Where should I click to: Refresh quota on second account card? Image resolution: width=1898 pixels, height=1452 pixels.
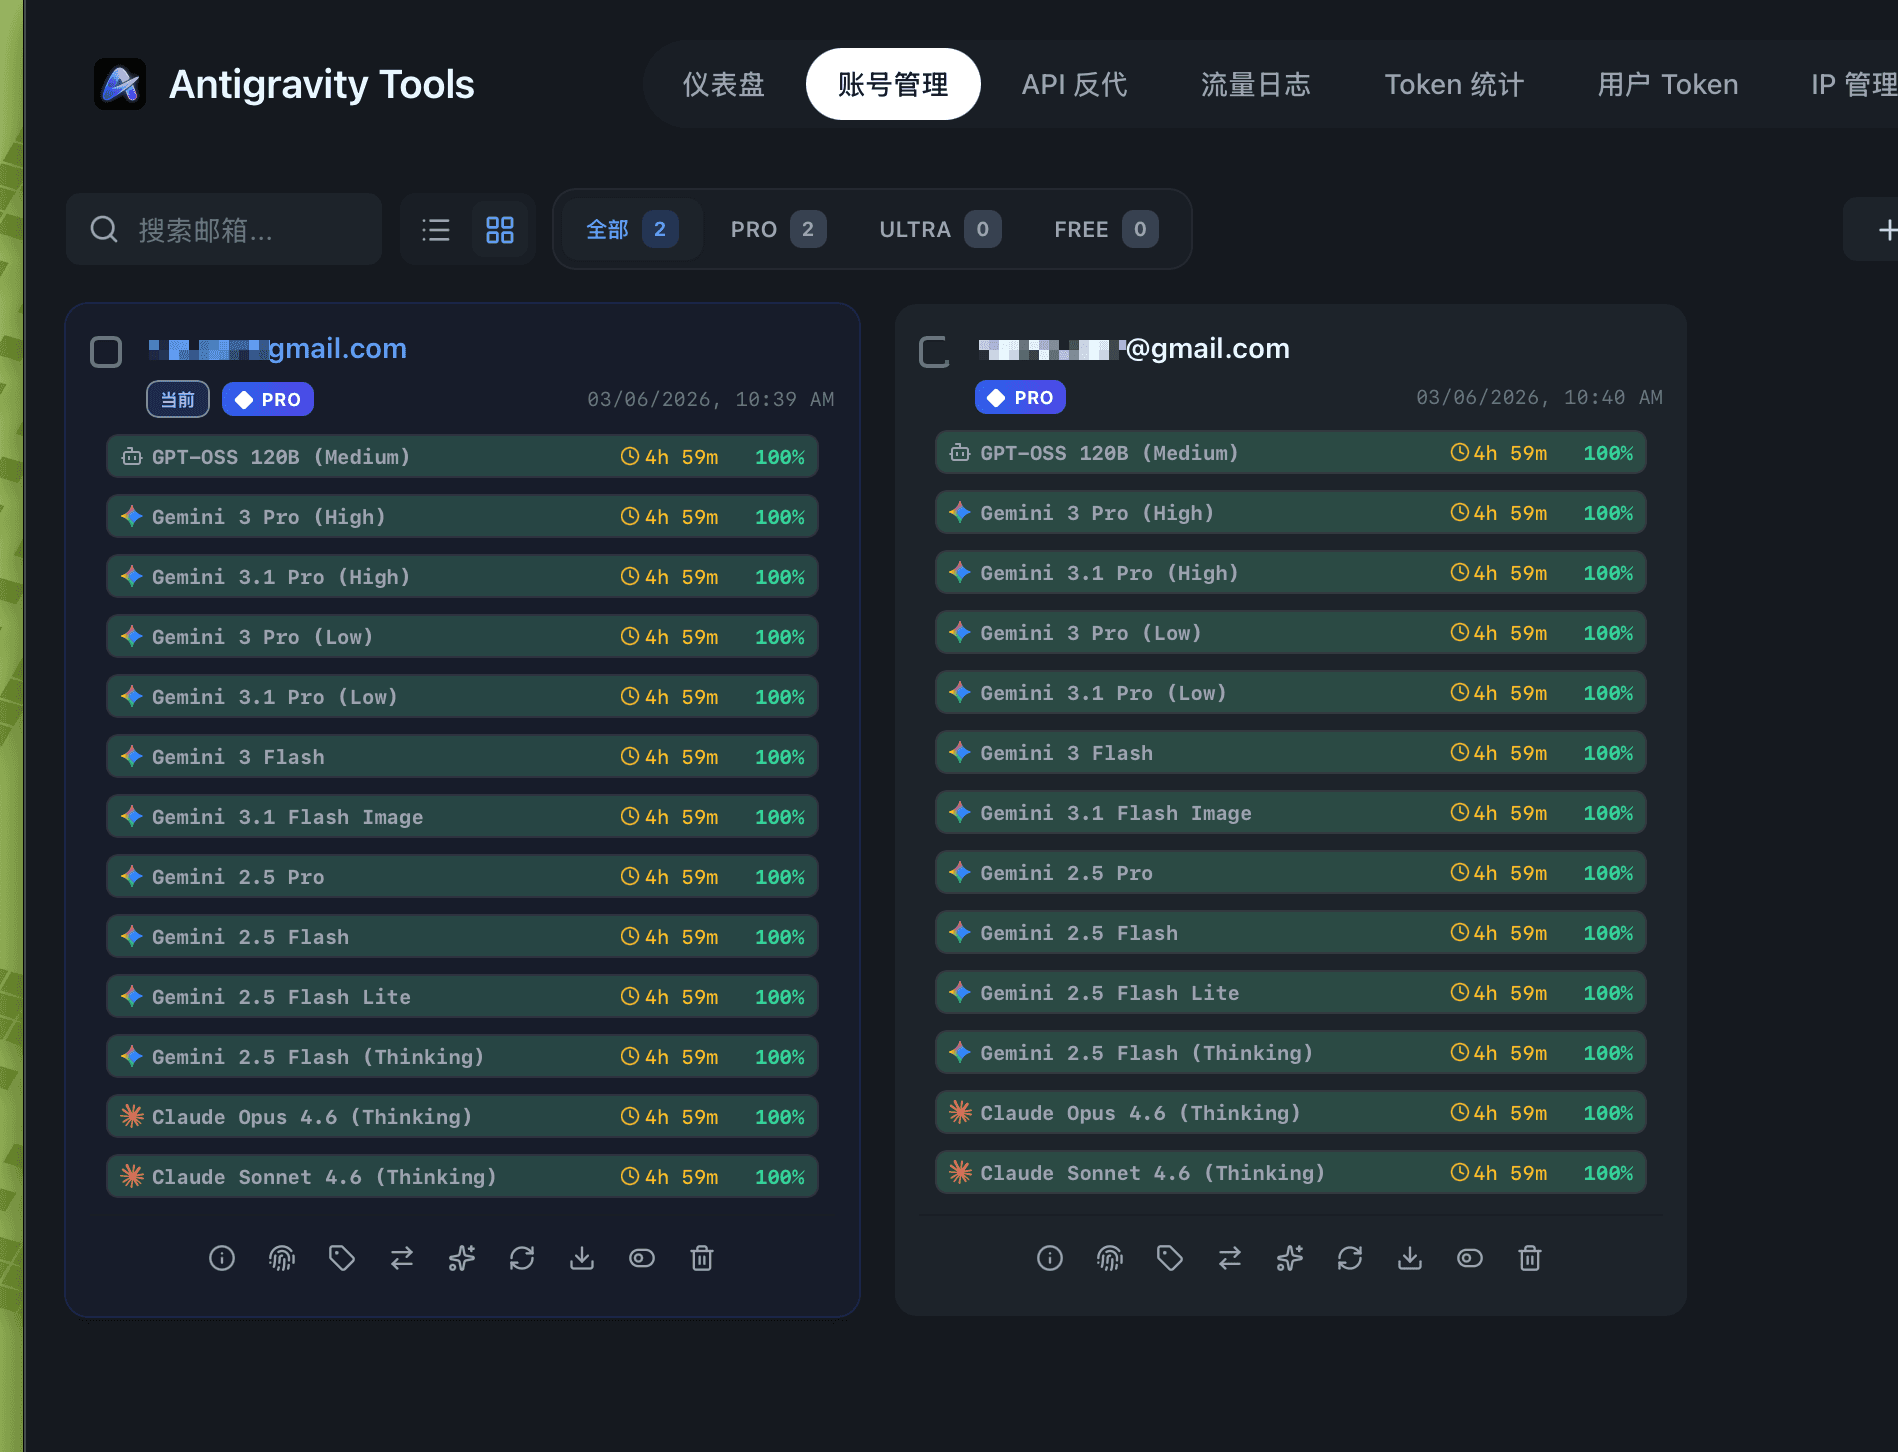(1350, 1258)
